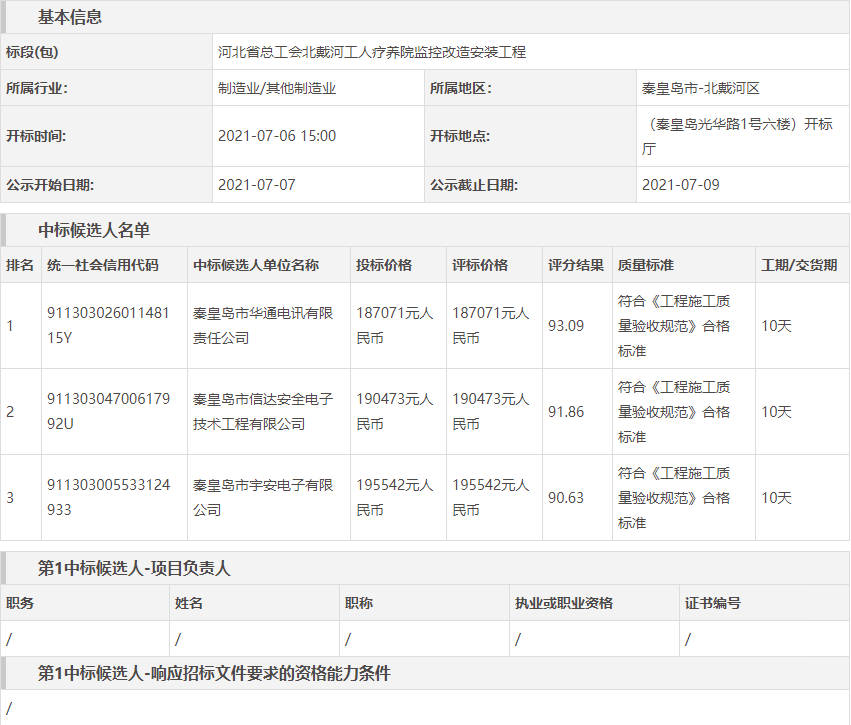This screenshot has height=725, width=851.
Task: Select the project name 河北省总工会北戴河工人疗养院监控改造安装工程
Action: pyautogui.click(x=372, y=52)
